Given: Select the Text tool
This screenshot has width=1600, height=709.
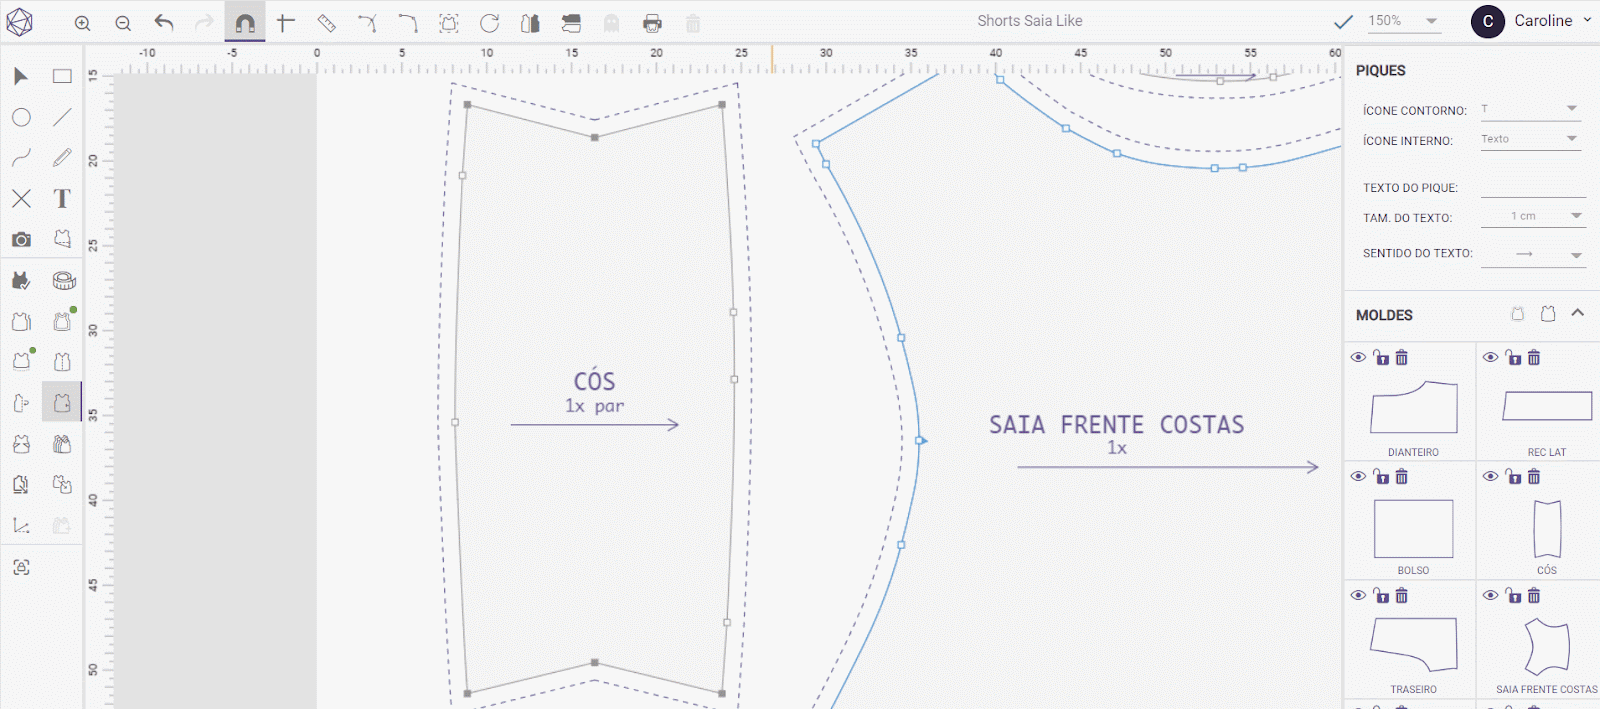Looking at the screenshot, I should pos(62,199).
